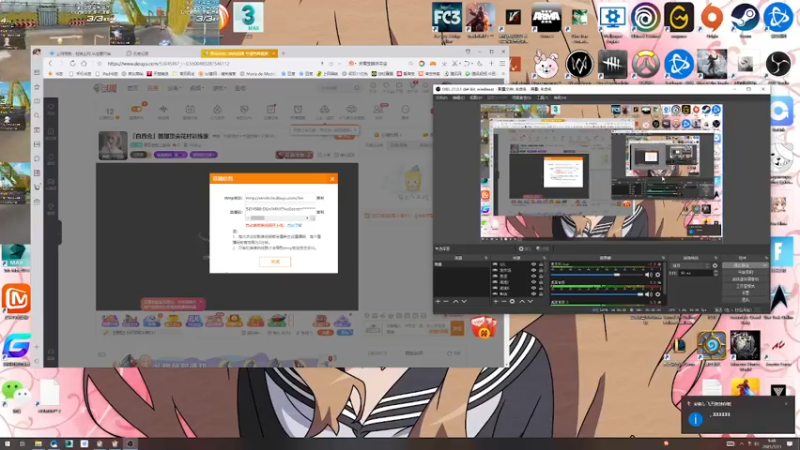The image size is (800, 450).
Task: Switch to first browser tab
Action: (82, 53)
